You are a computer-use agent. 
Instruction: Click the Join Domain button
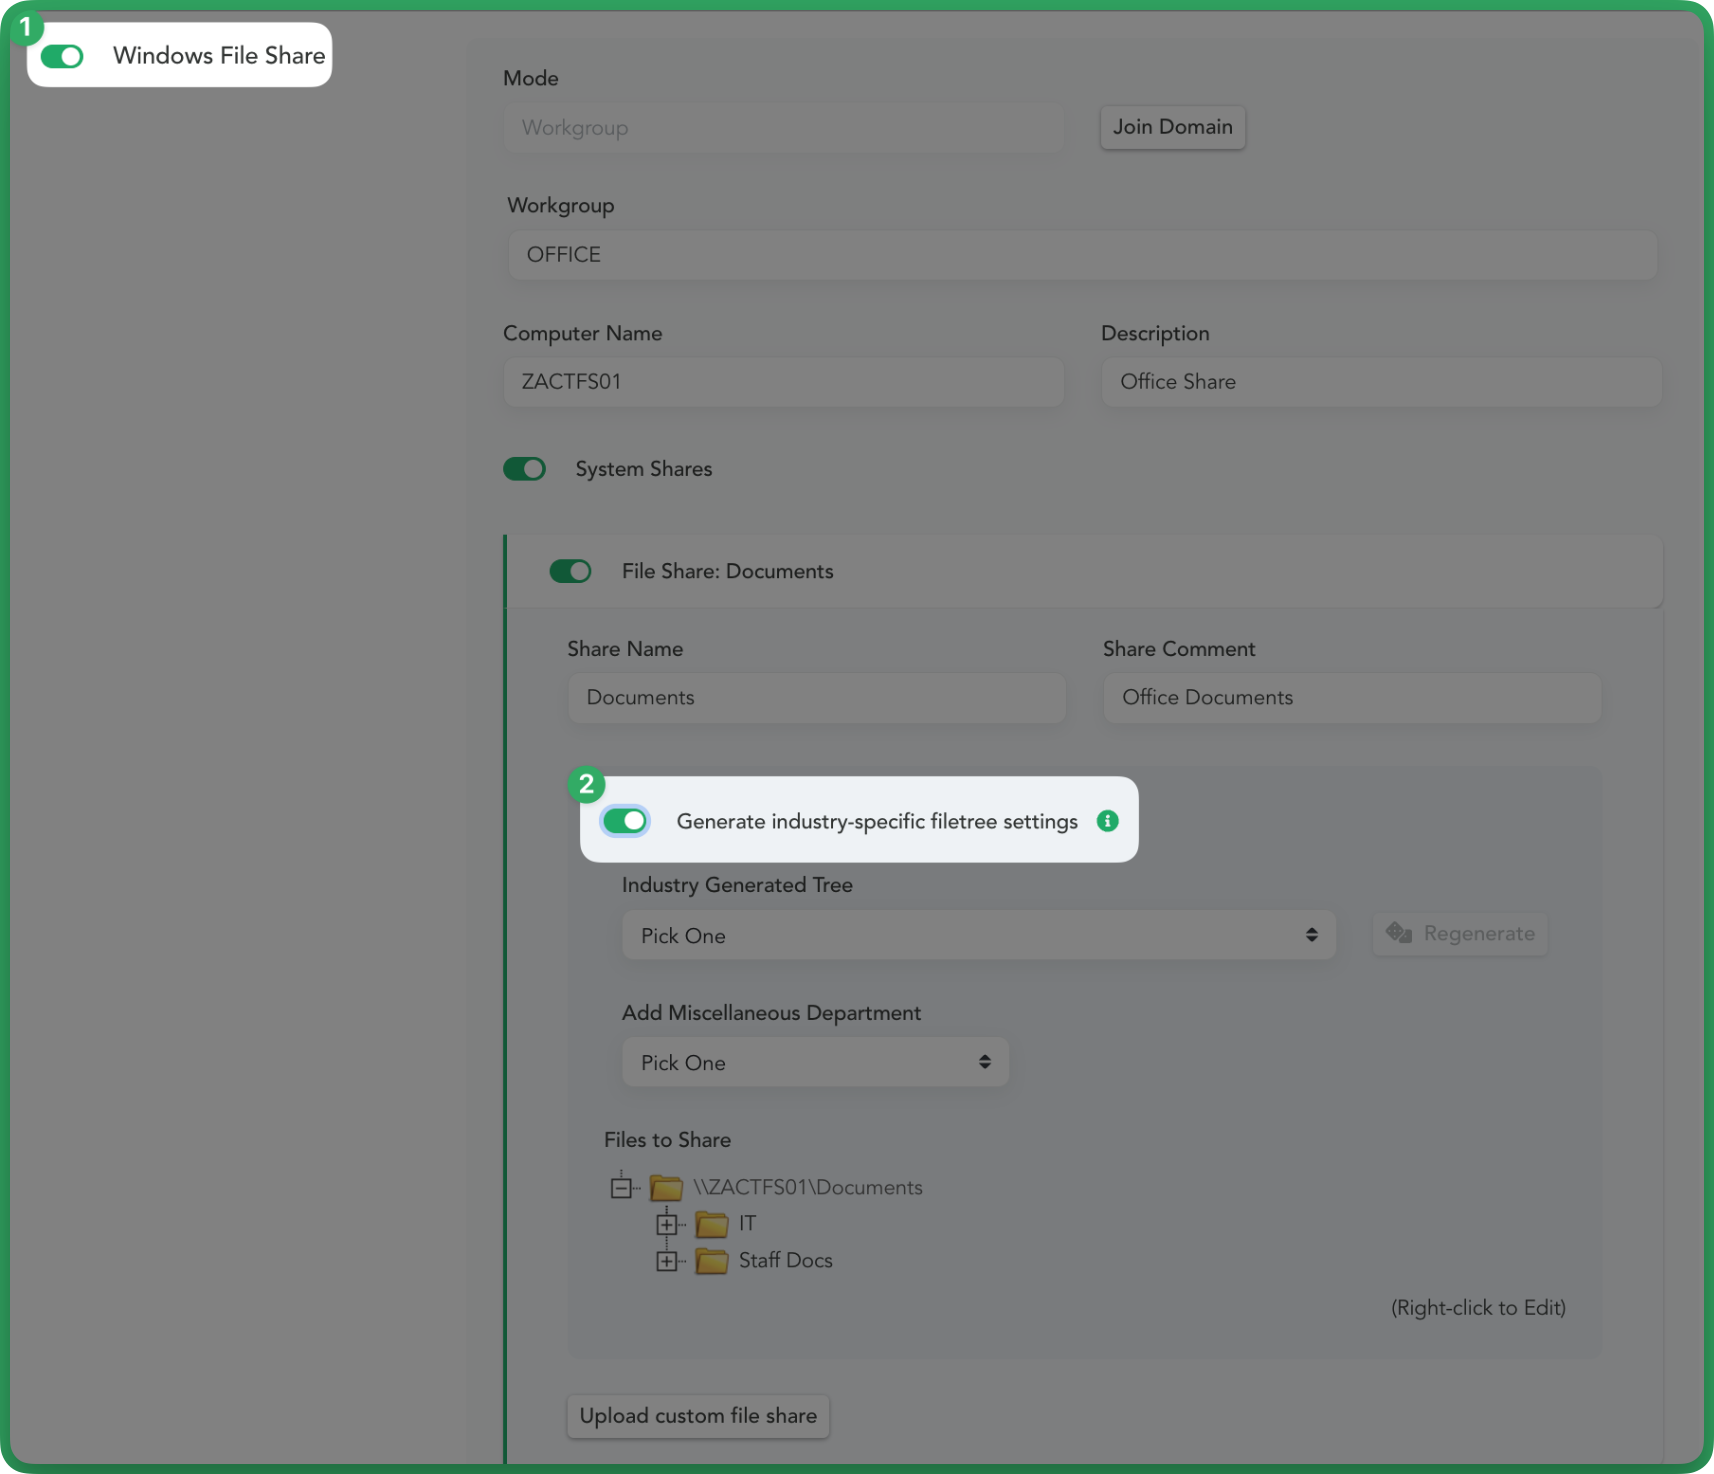pos(1172,127)
